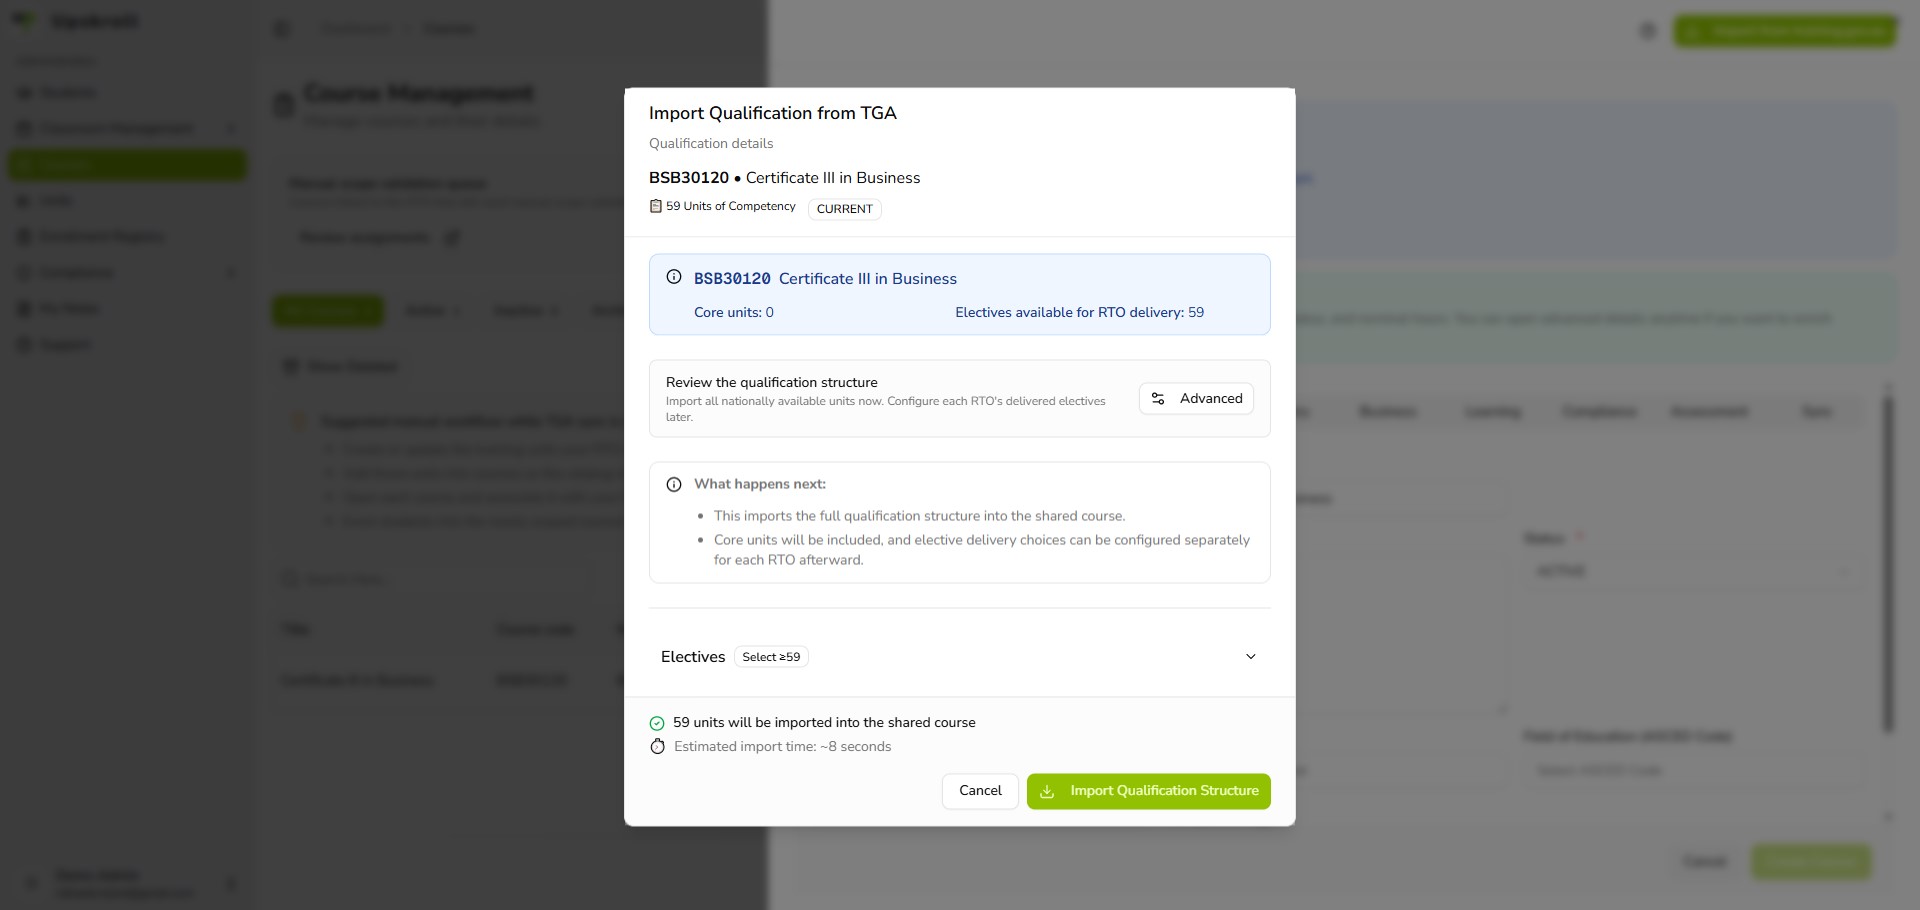Image resolution: width=1920 pixels, height=910 pixels.
Task: Open Advanced qualification structure options
Action: click(x=1196, y=399)
